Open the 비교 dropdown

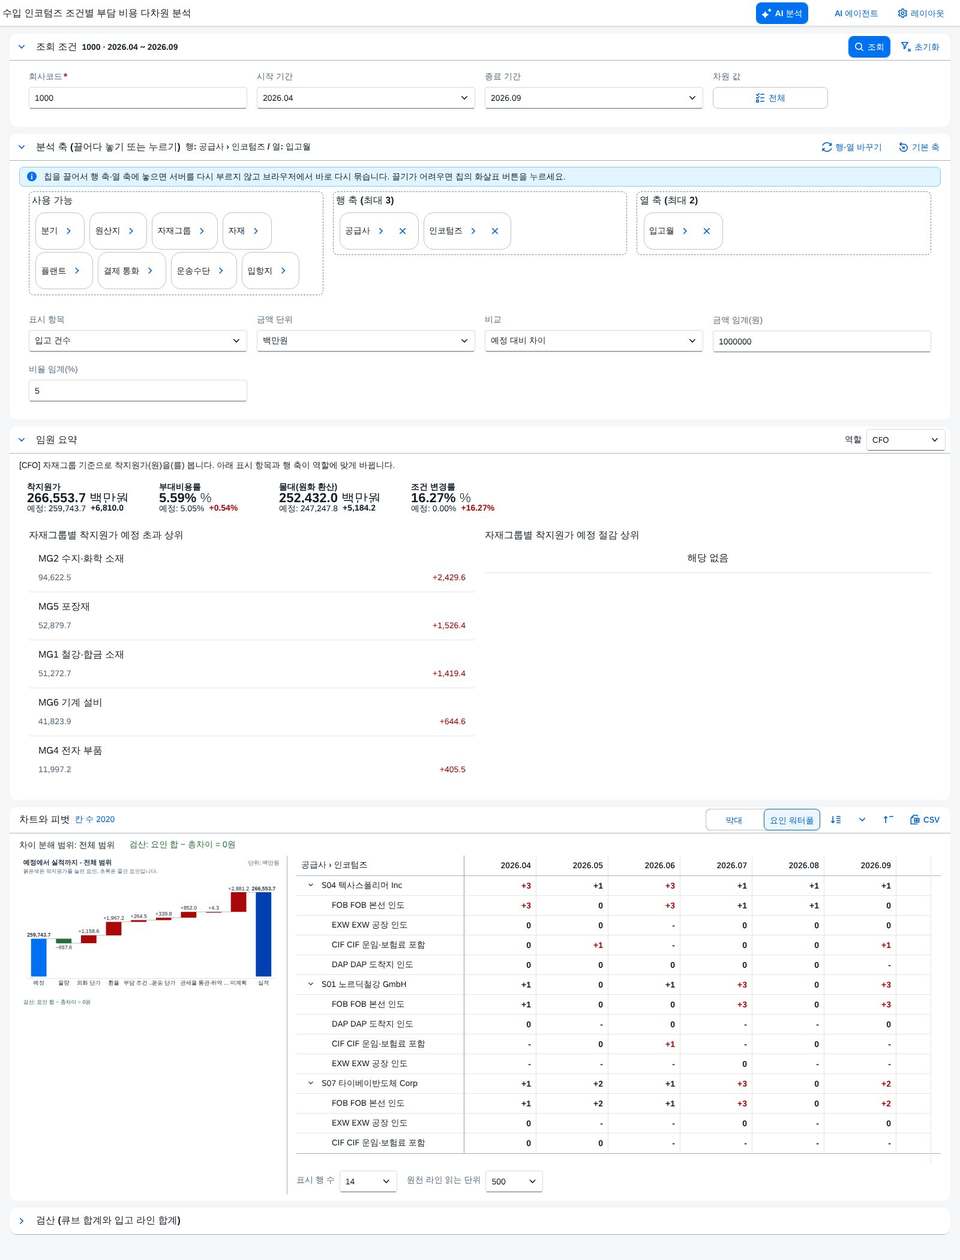(593, 341)
